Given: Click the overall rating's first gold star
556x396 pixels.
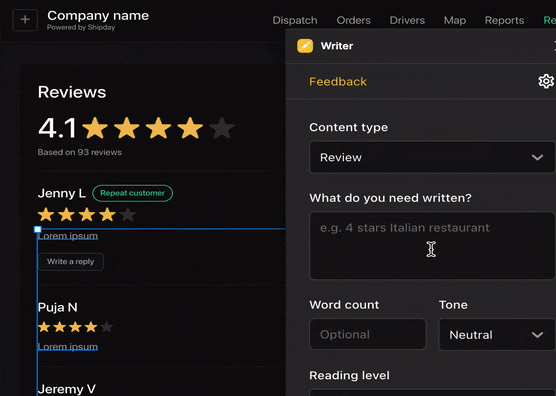Looking at the screenshot, I should point(95,128).
